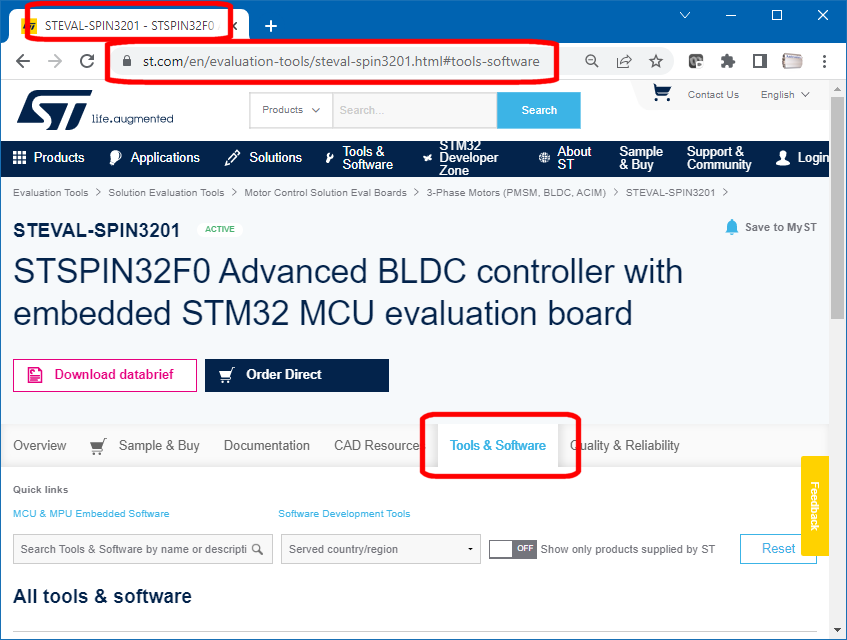The width and height of the screenshot is (847, 640).
Task: Reload the current page
Action: [87, 61]
